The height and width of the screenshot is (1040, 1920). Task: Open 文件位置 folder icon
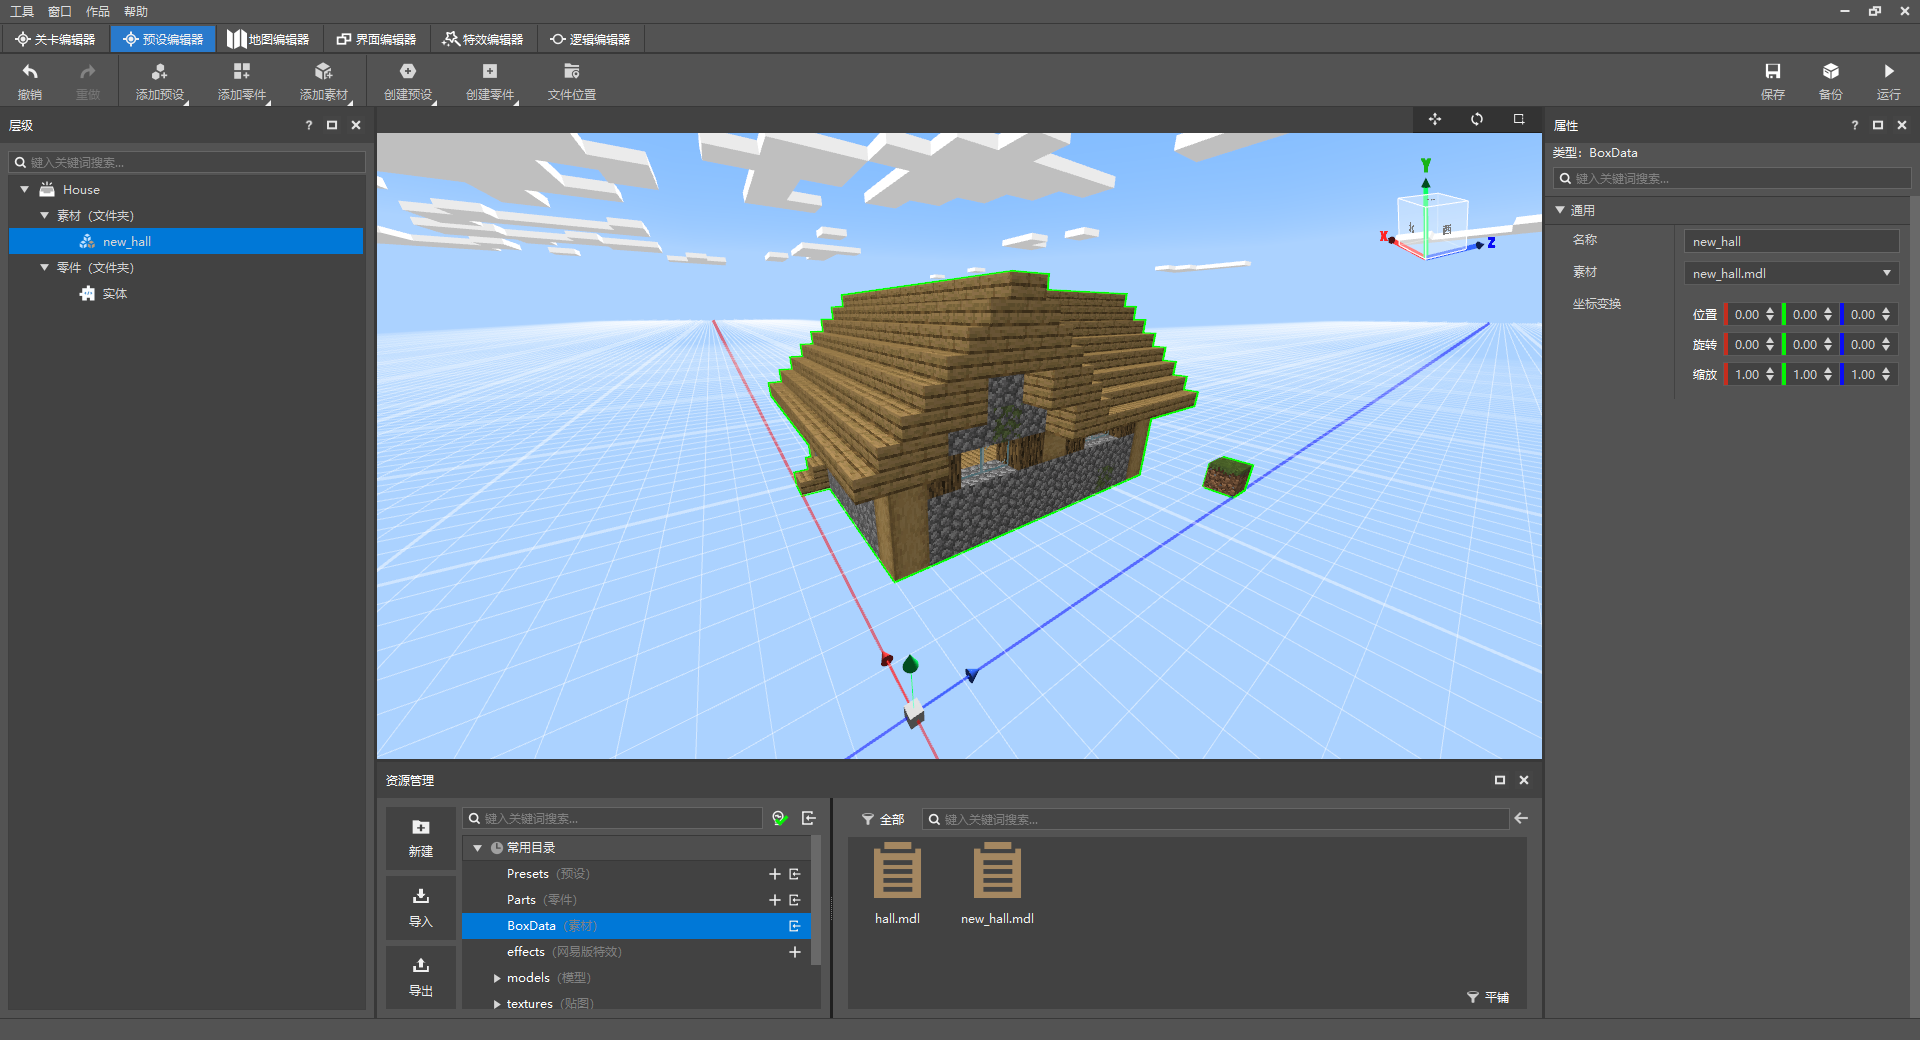pyautogui.click(x=571, y=72)
